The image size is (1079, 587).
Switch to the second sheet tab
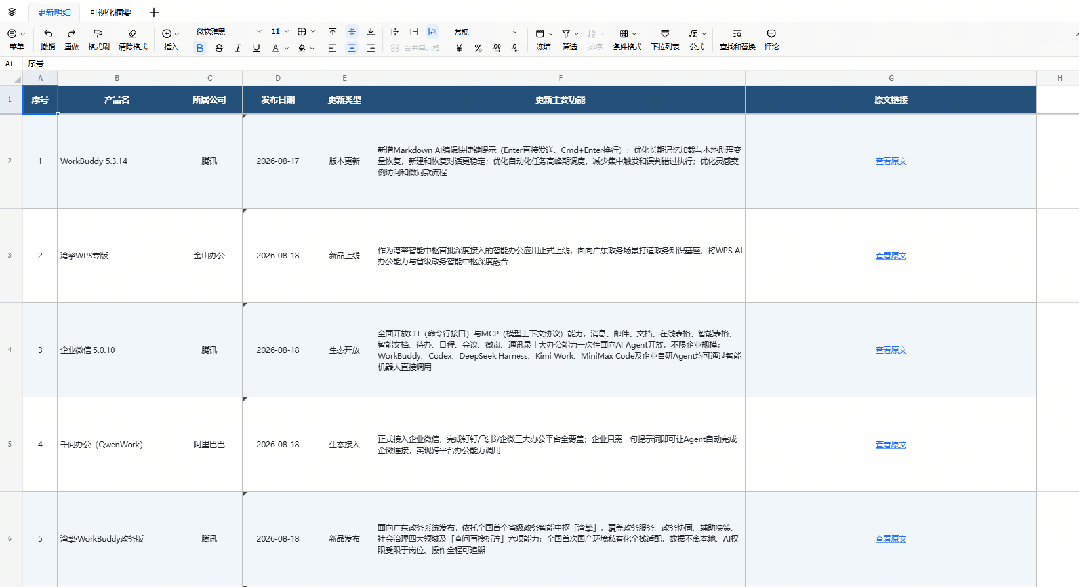click(x=111, y=12)
